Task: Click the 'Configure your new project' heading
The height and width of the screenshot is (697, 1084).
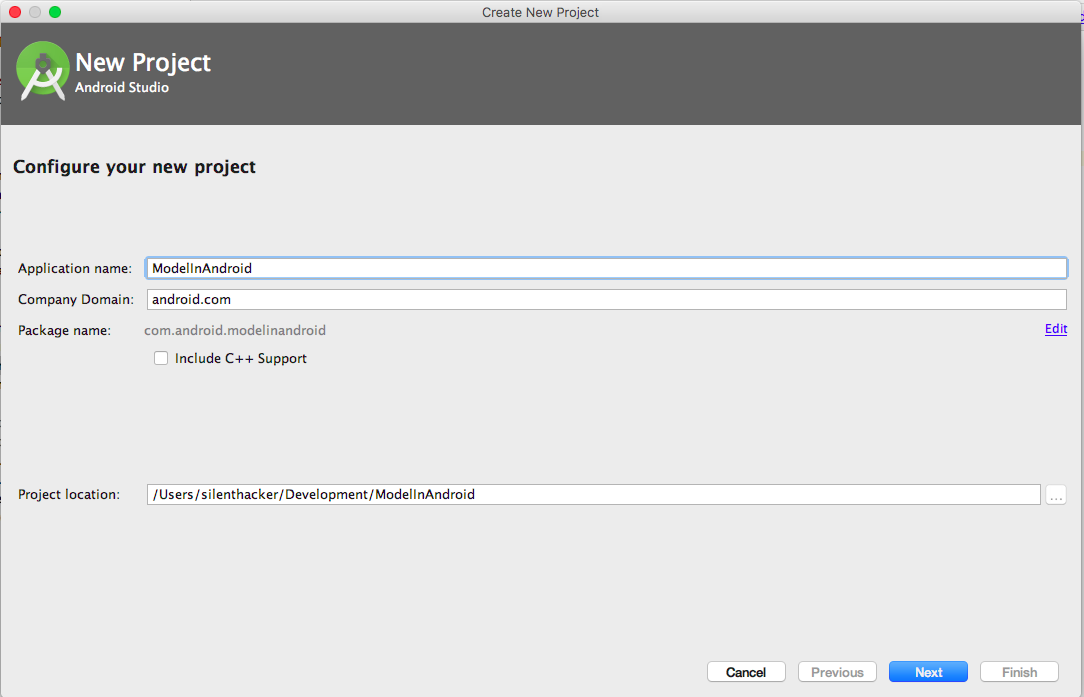Action: 134,167
